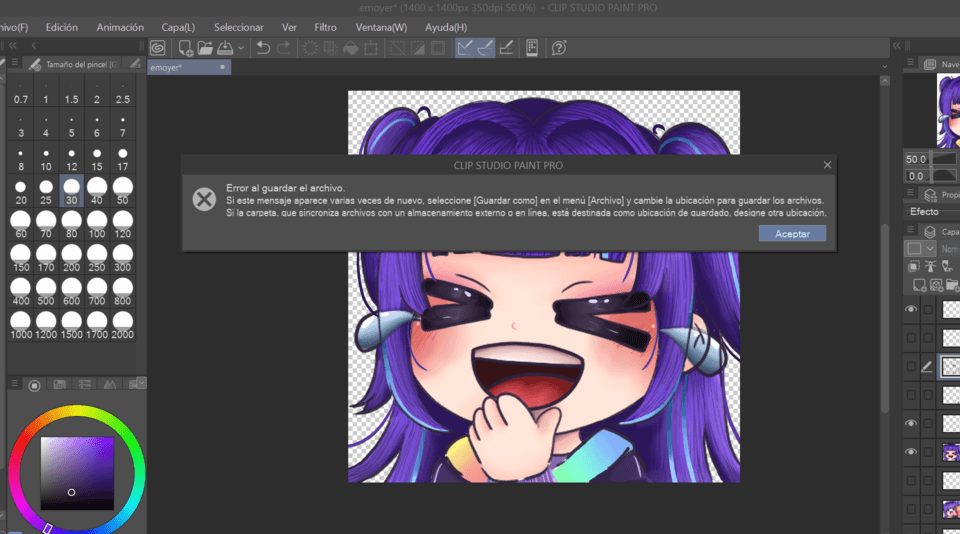Undo the last action
This screenshot has height=534, width=960.
[263, 48]
